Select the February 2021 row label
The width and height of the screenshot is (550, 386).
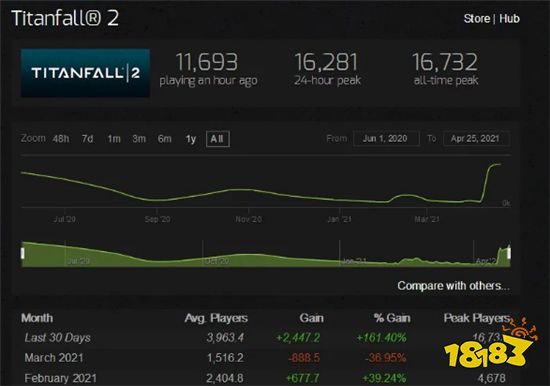click(x=60, y=378)
